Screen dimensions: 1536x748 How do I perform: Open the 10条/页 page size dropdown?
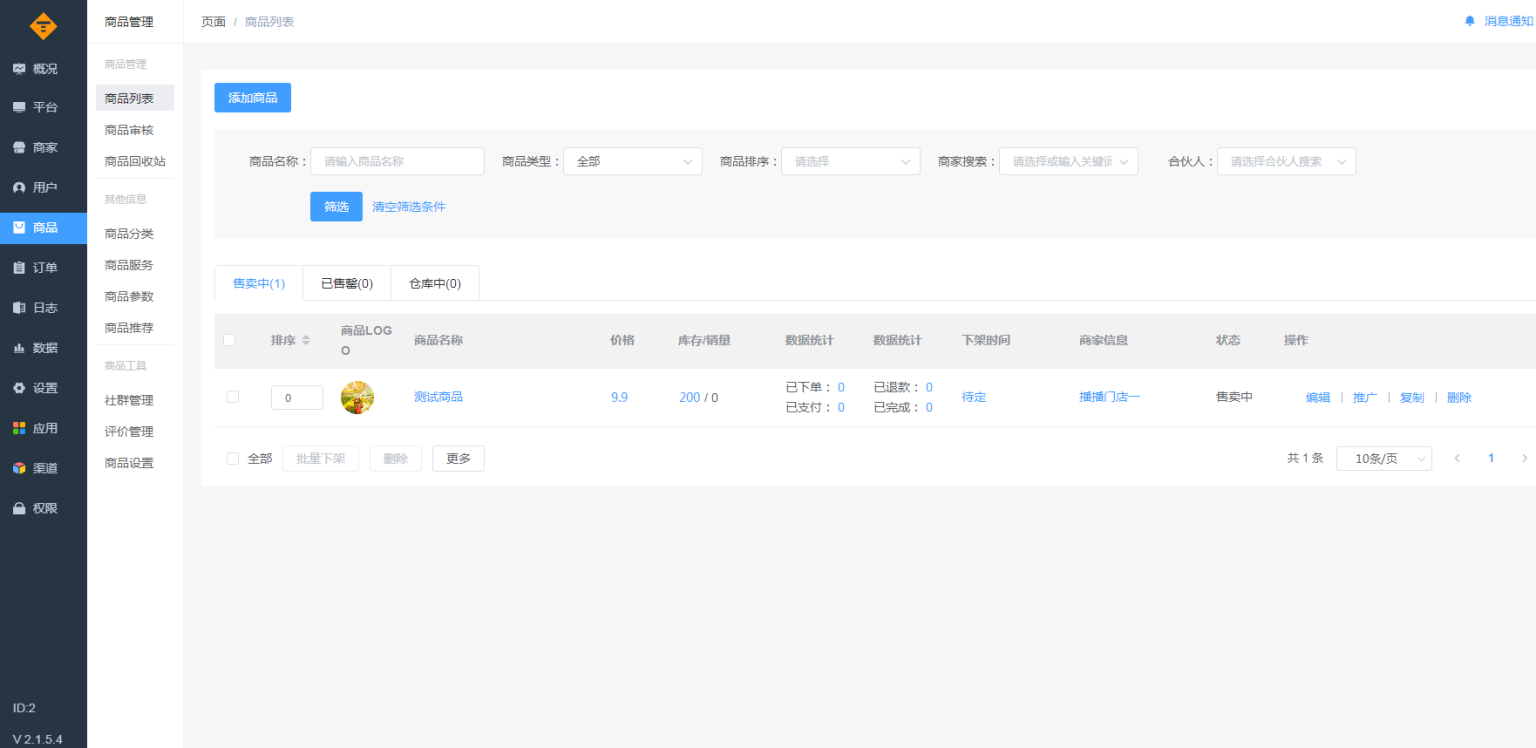point(1384,458)
